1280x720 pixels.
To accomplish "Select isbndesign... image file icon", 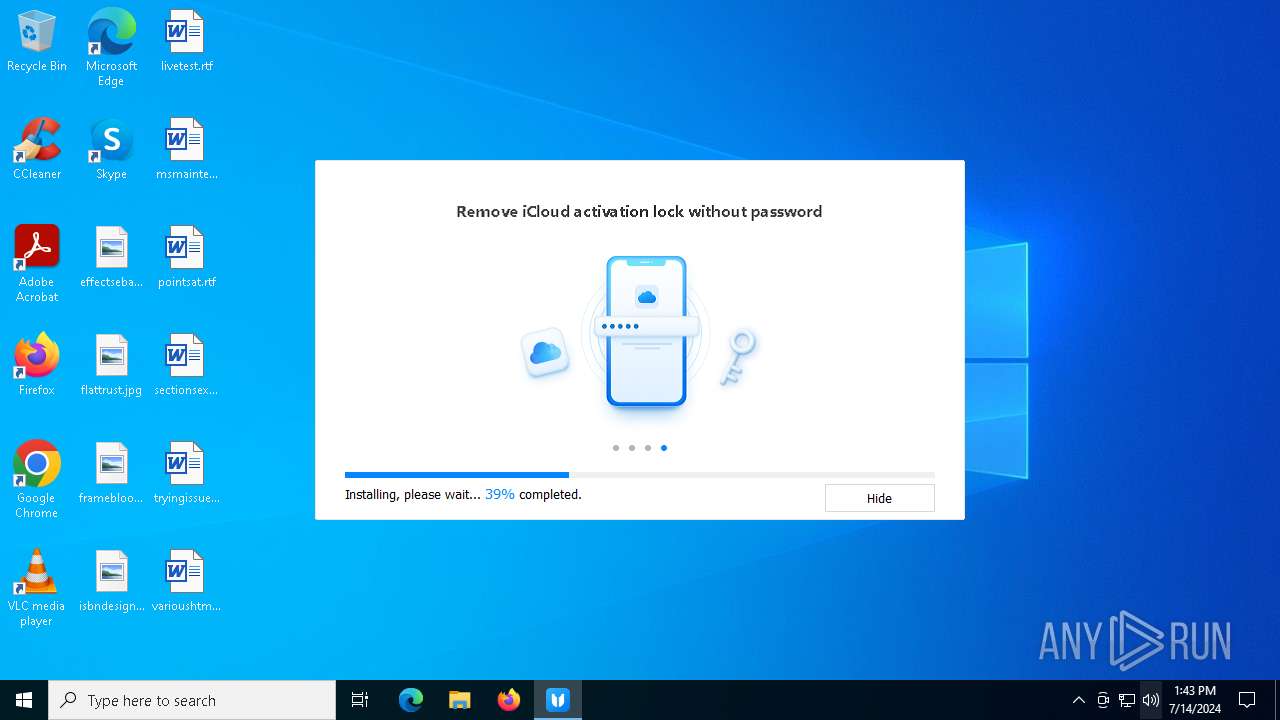I will point(111,582).
